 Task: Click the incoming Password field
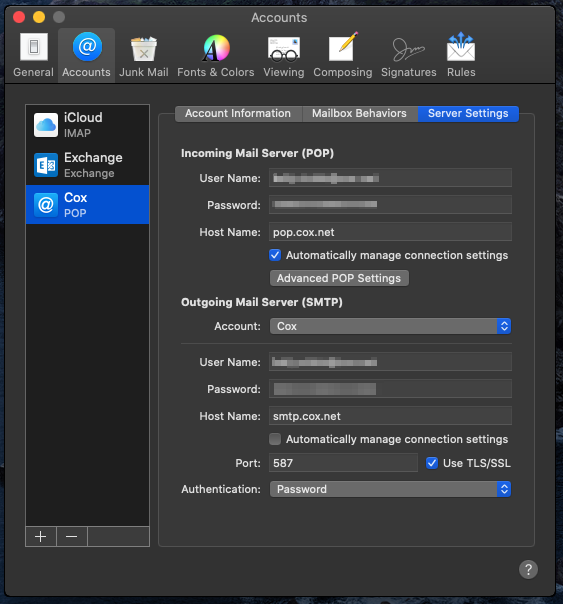pyautogui.click(x=390, y=205)
